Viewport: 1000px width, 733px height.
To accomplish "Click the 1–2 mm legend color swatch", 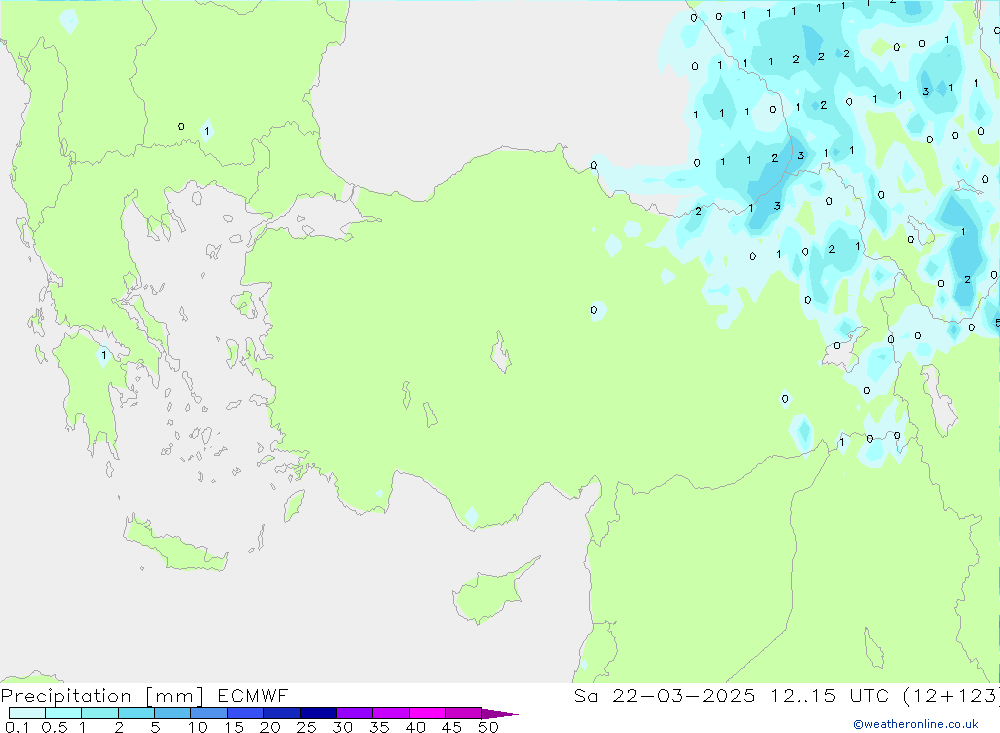I will click(100, 713).
